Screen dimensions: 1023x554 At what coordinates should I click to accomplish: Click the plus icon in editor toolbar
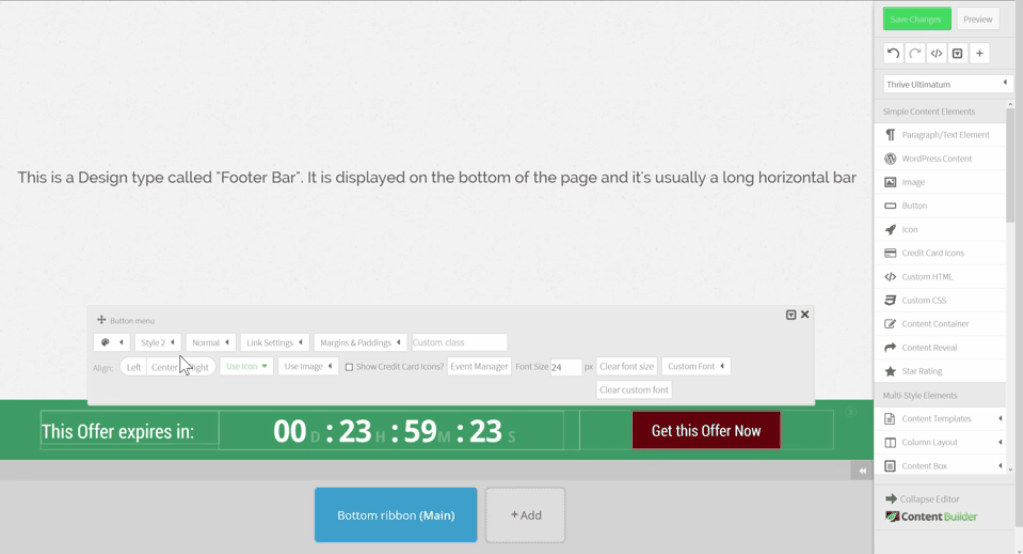coord(979,53)
